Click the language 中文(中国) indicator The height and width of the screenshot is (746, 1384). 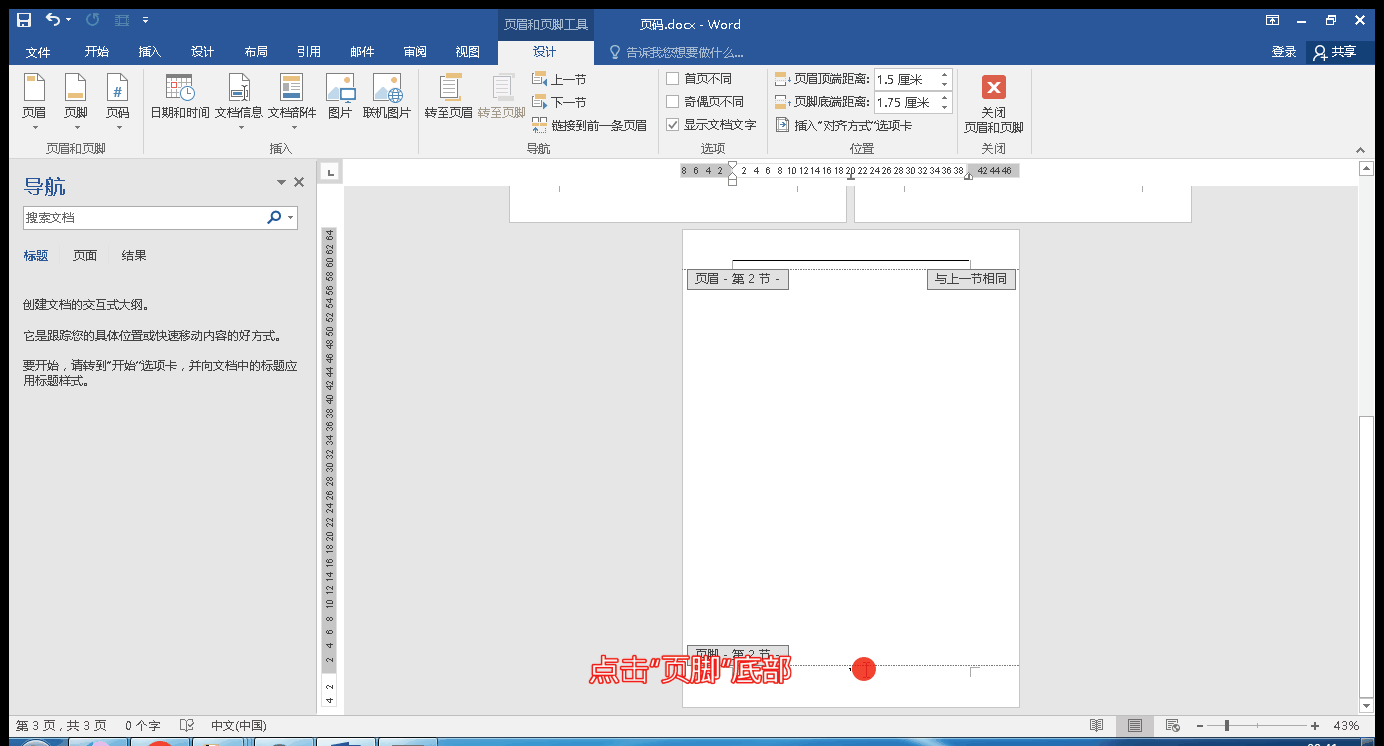coord(238,725)
